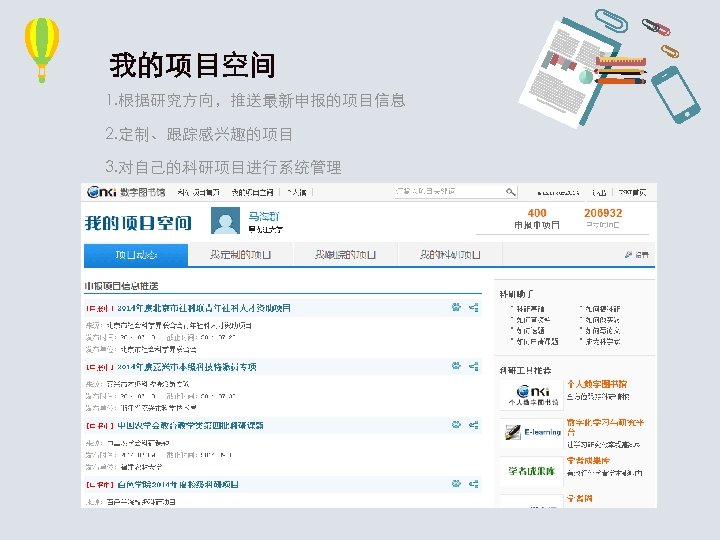This screenshot has height=540, width=720.
Task: Click the share icon on the 中国农学会 project row
Action: coord(474,425)
